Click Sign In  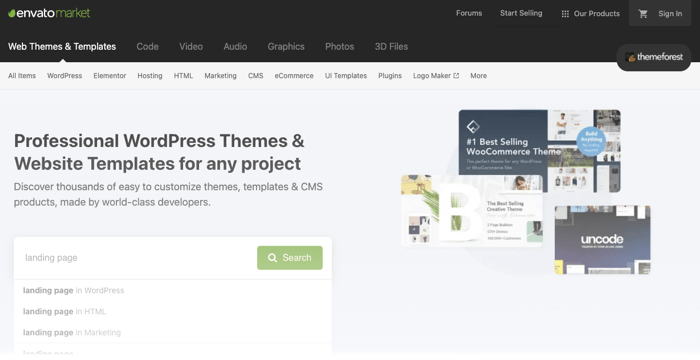tap(670, 14)
